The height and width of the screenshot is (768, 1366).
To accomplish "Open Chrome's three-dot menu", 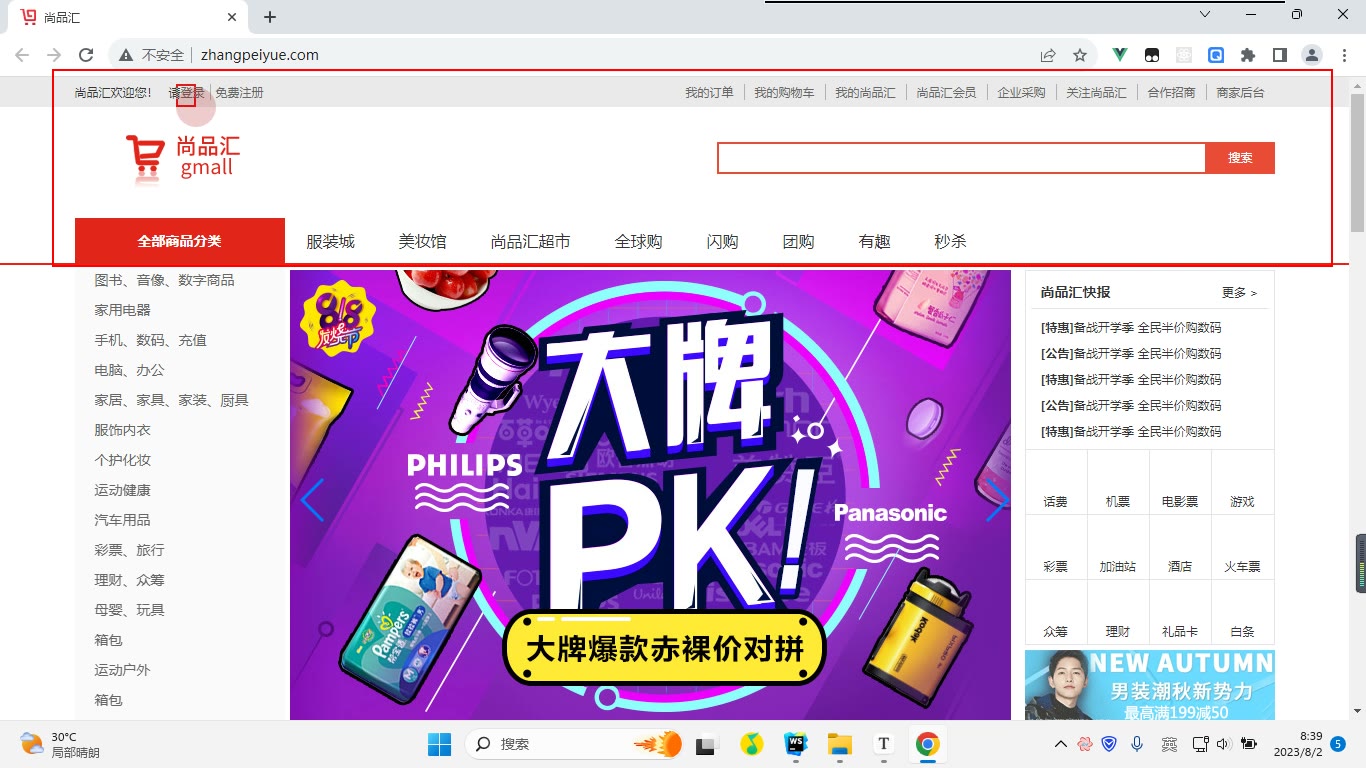I will click(1343, 55).
